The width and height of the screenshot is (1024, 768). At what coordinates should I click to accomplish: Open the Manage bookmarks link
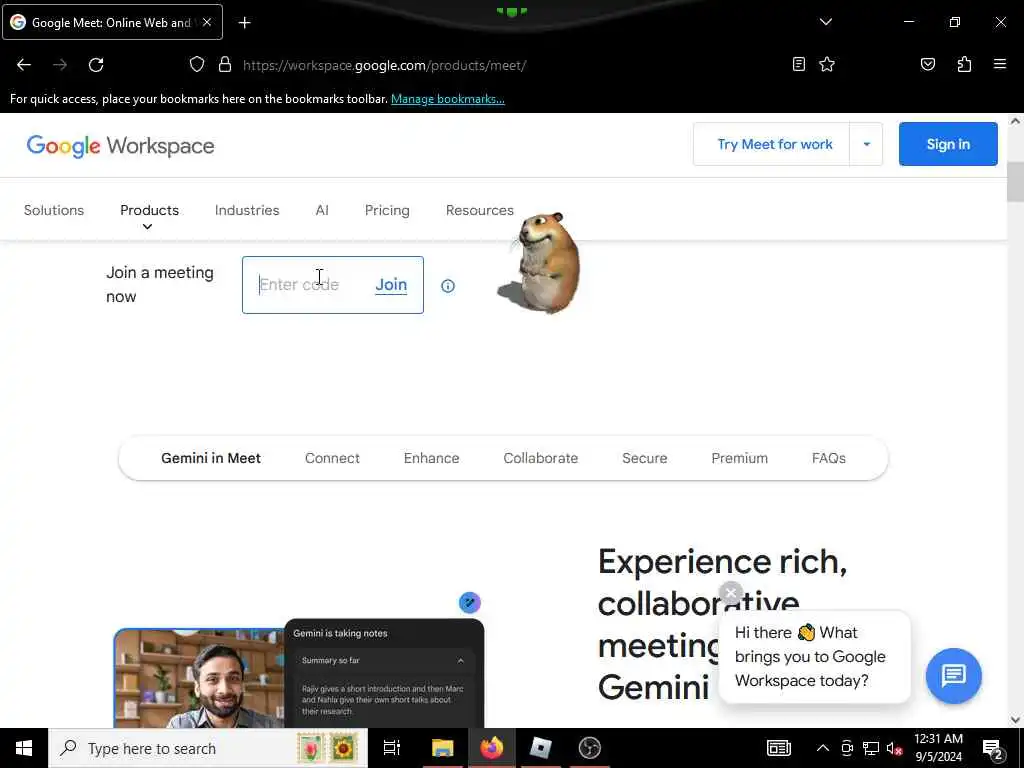[447, 99]
